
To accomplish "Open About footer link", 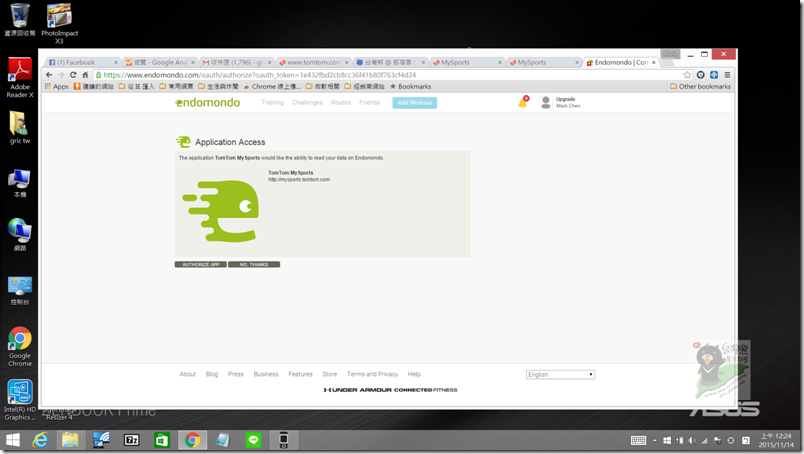I will pos(188,374).
